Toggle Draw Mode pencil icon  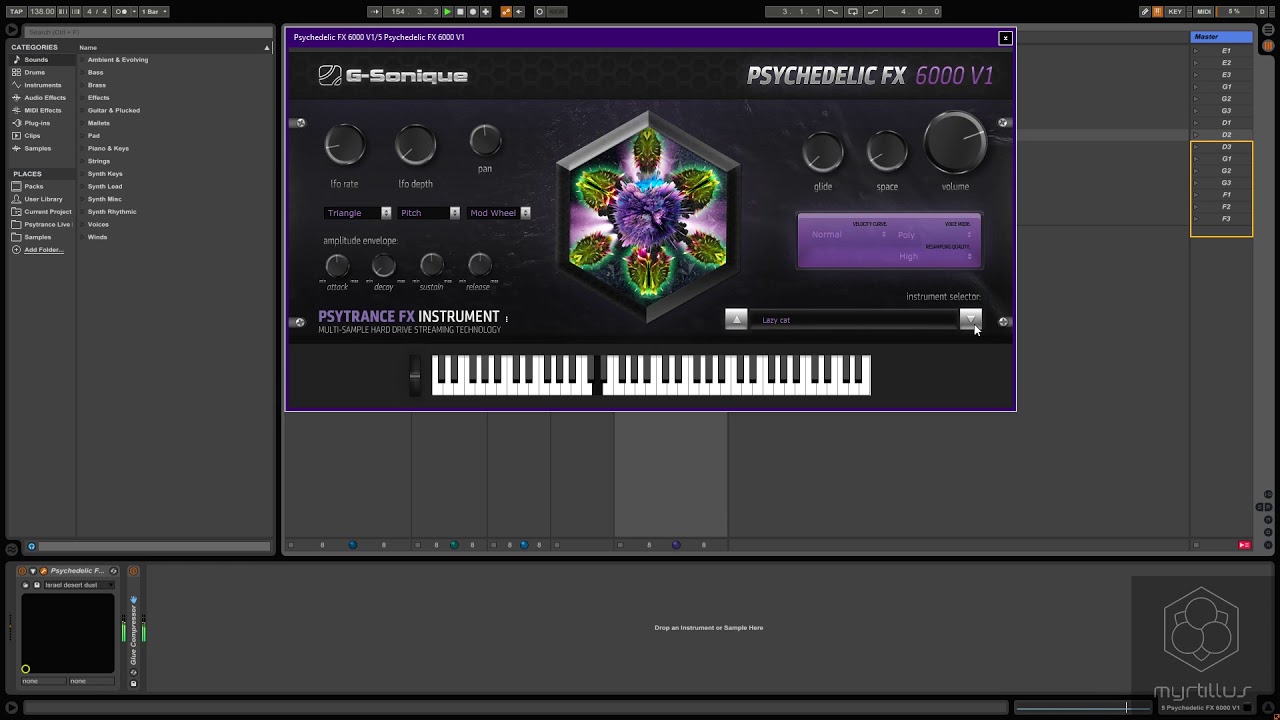point(1145,12)
